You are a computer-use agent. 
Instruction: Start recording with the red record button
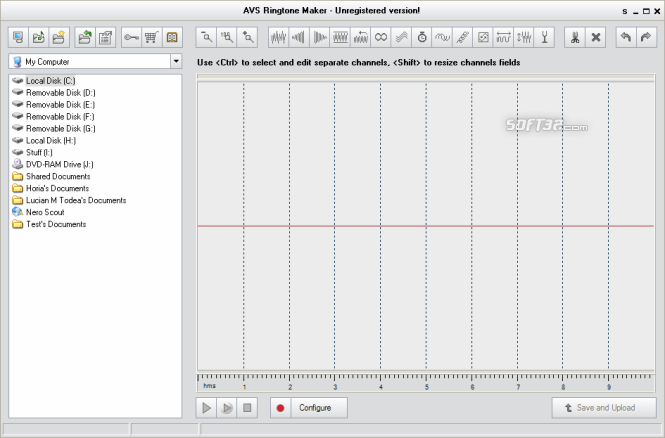coord(280,408)
